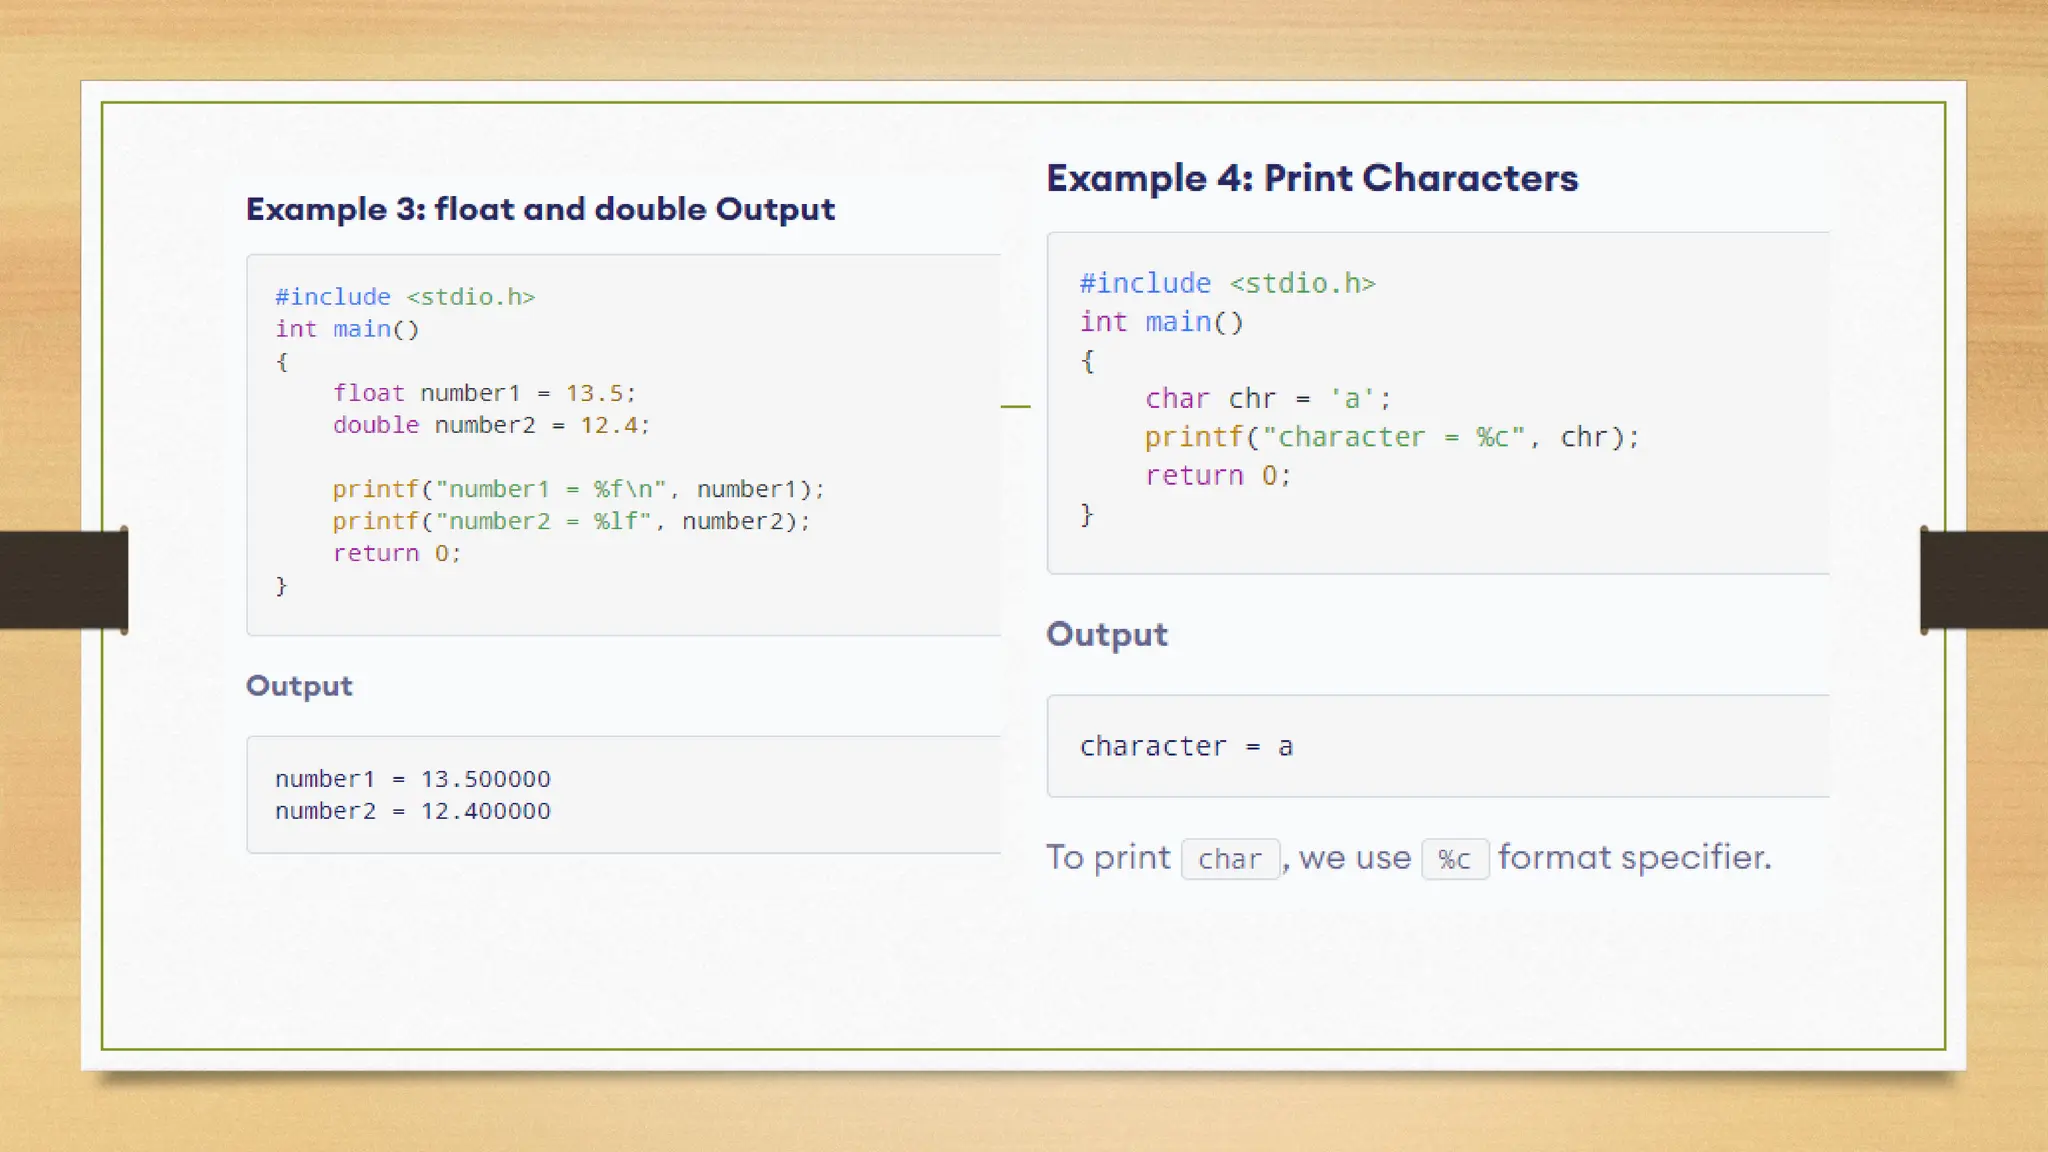Click the right Output heading

click(x=1106, y=634)
